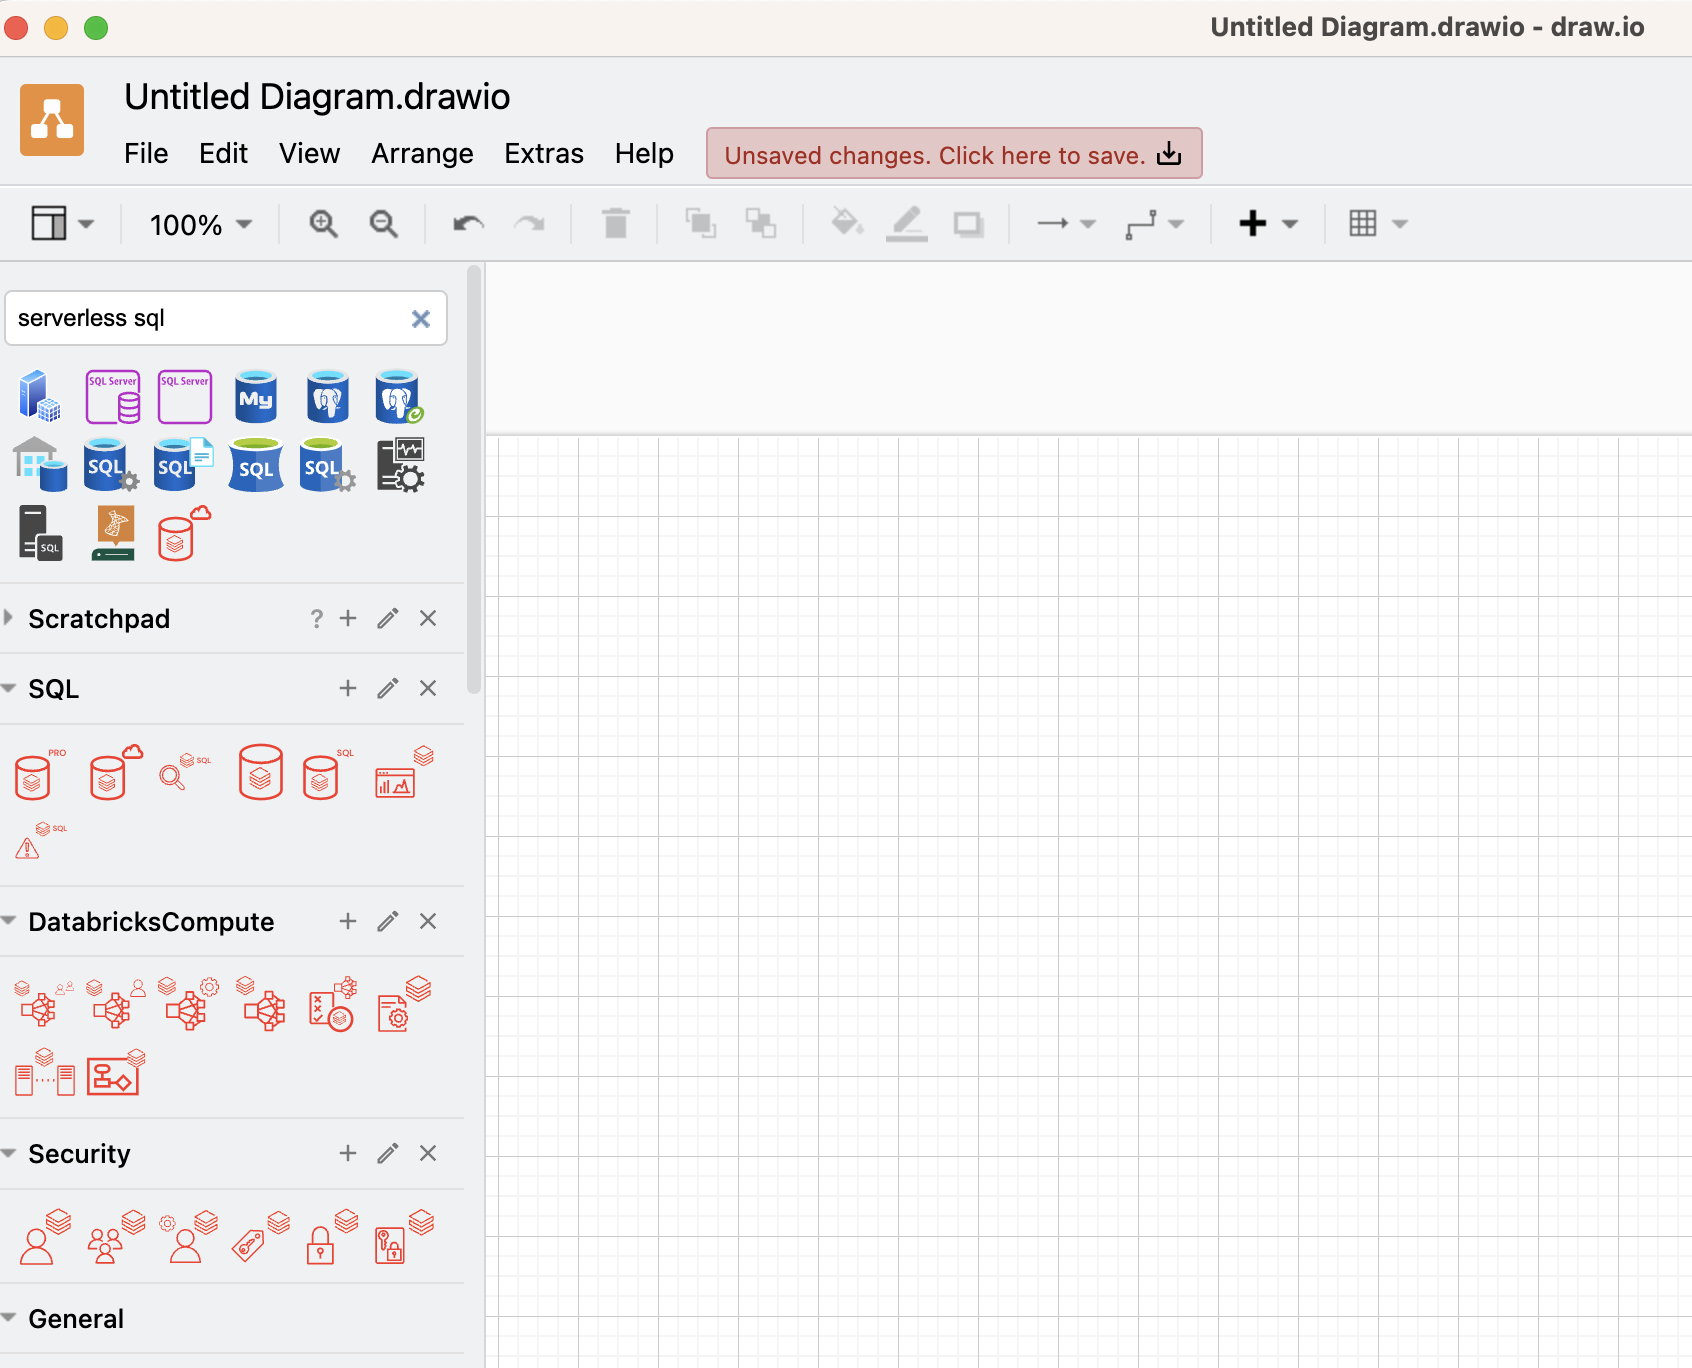This screenshot has height=1368, width=1692.
Task: Clear the serverless sql search text
Action: click(421, 319)
